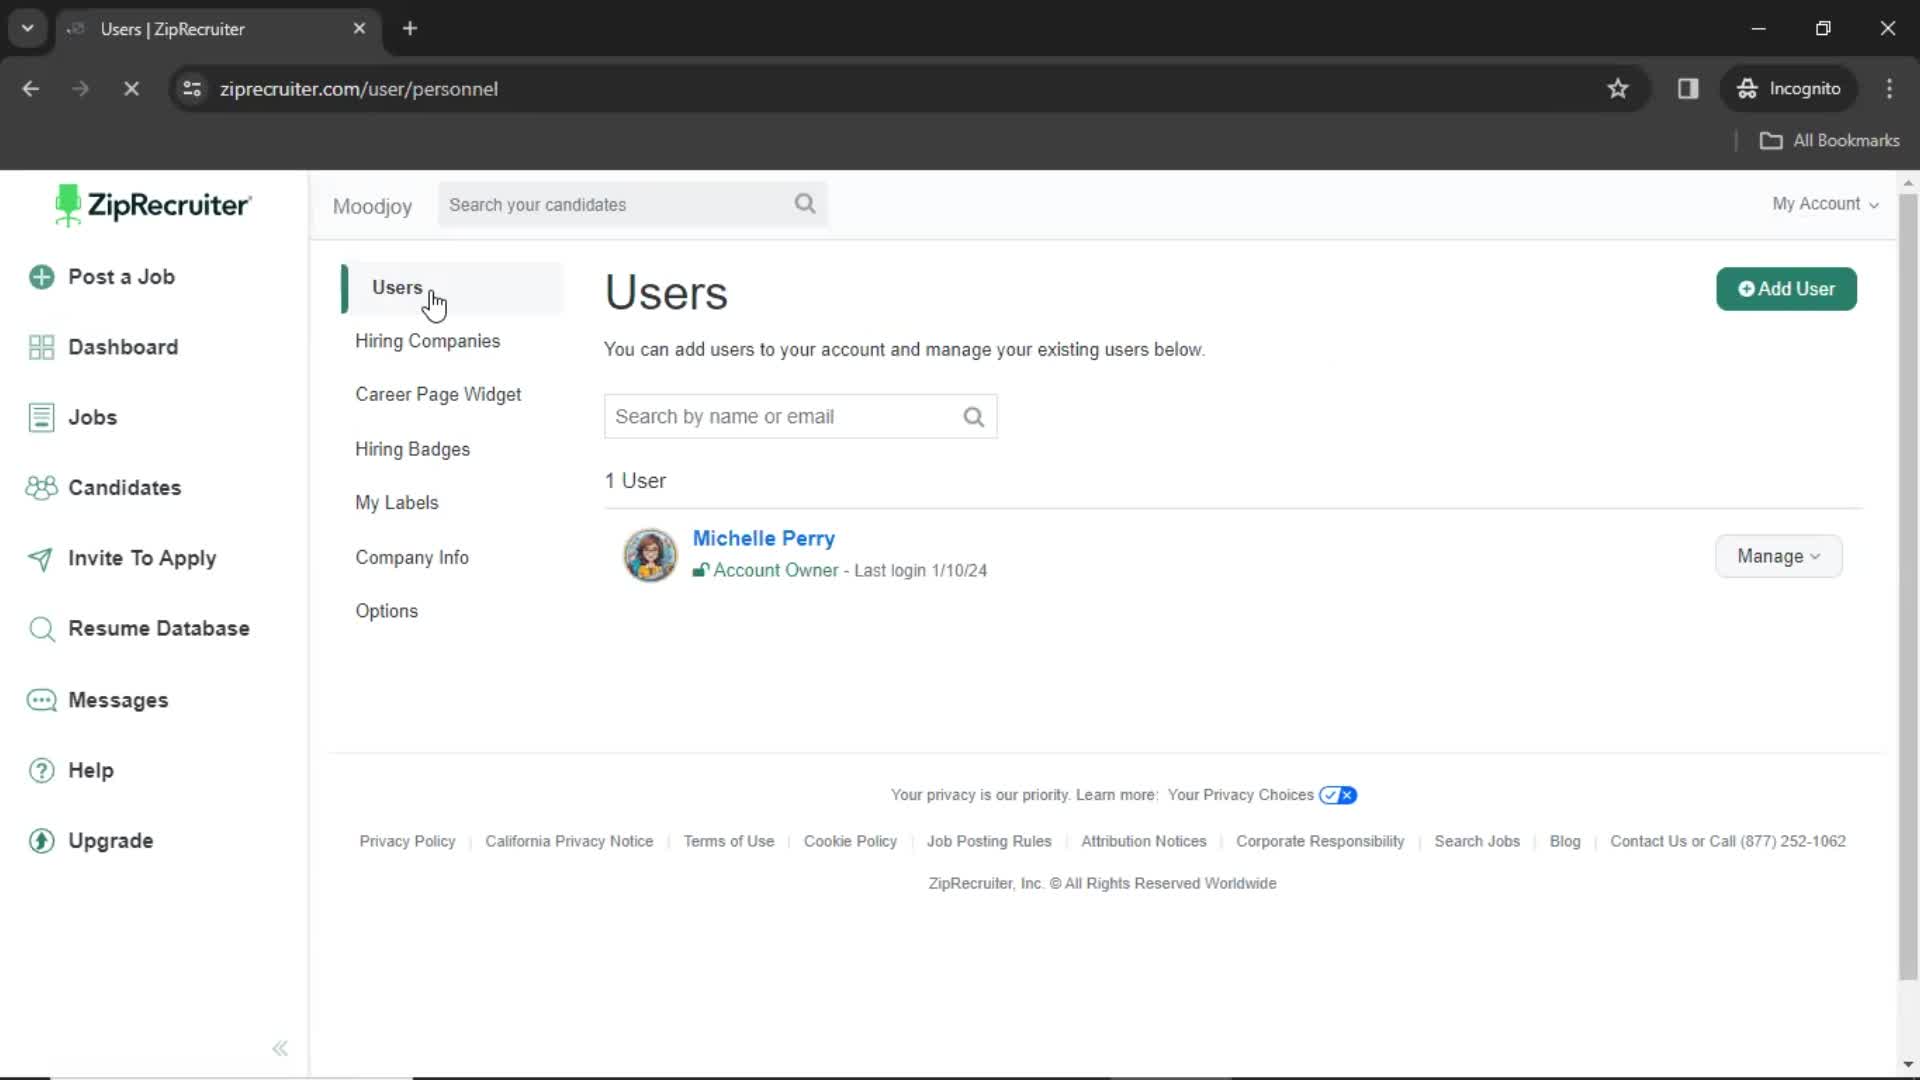Open a new browser tab
1920x1080 pixels.
pos(410,28)
